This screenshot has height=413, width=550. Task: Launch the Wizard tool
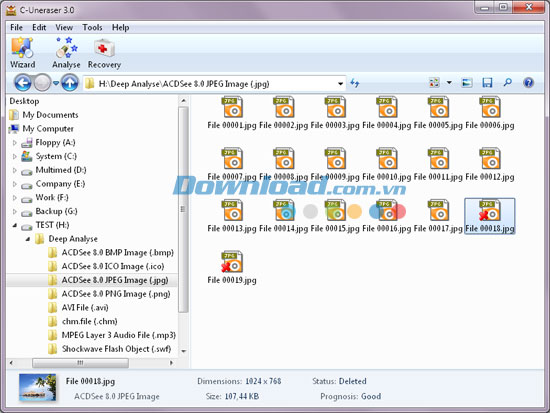tap(22, 53)
